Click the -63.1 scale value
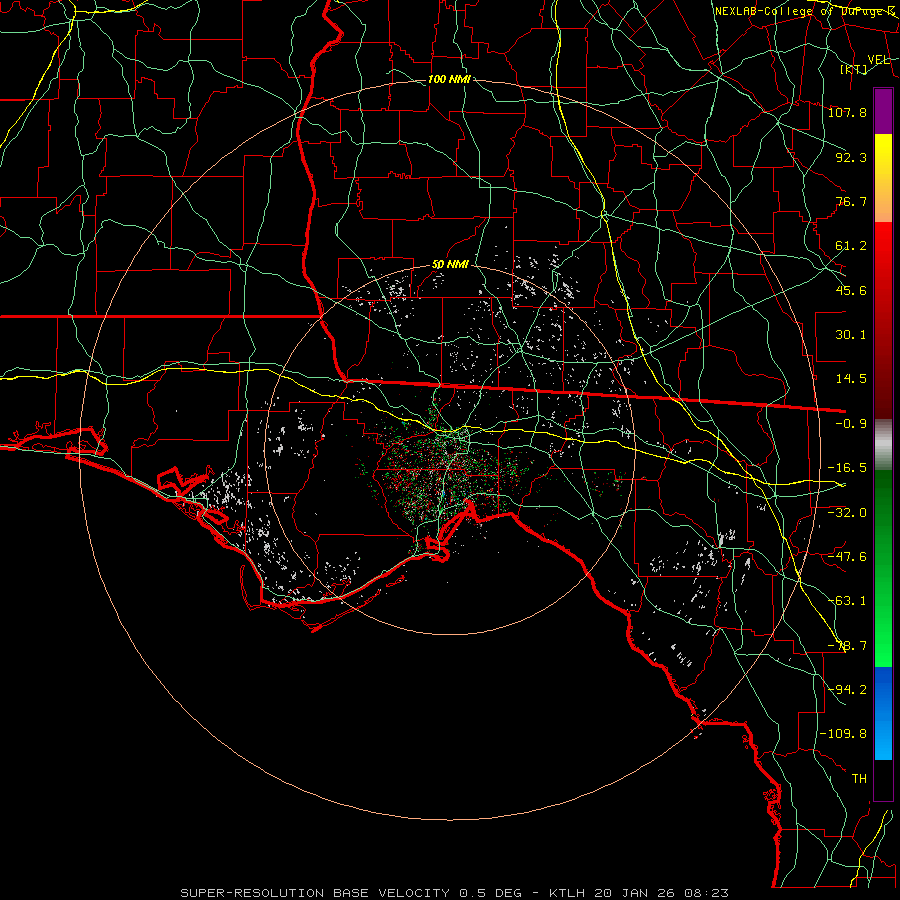Image resolution: width=900 pixels, height=900 pixels. 847,601
